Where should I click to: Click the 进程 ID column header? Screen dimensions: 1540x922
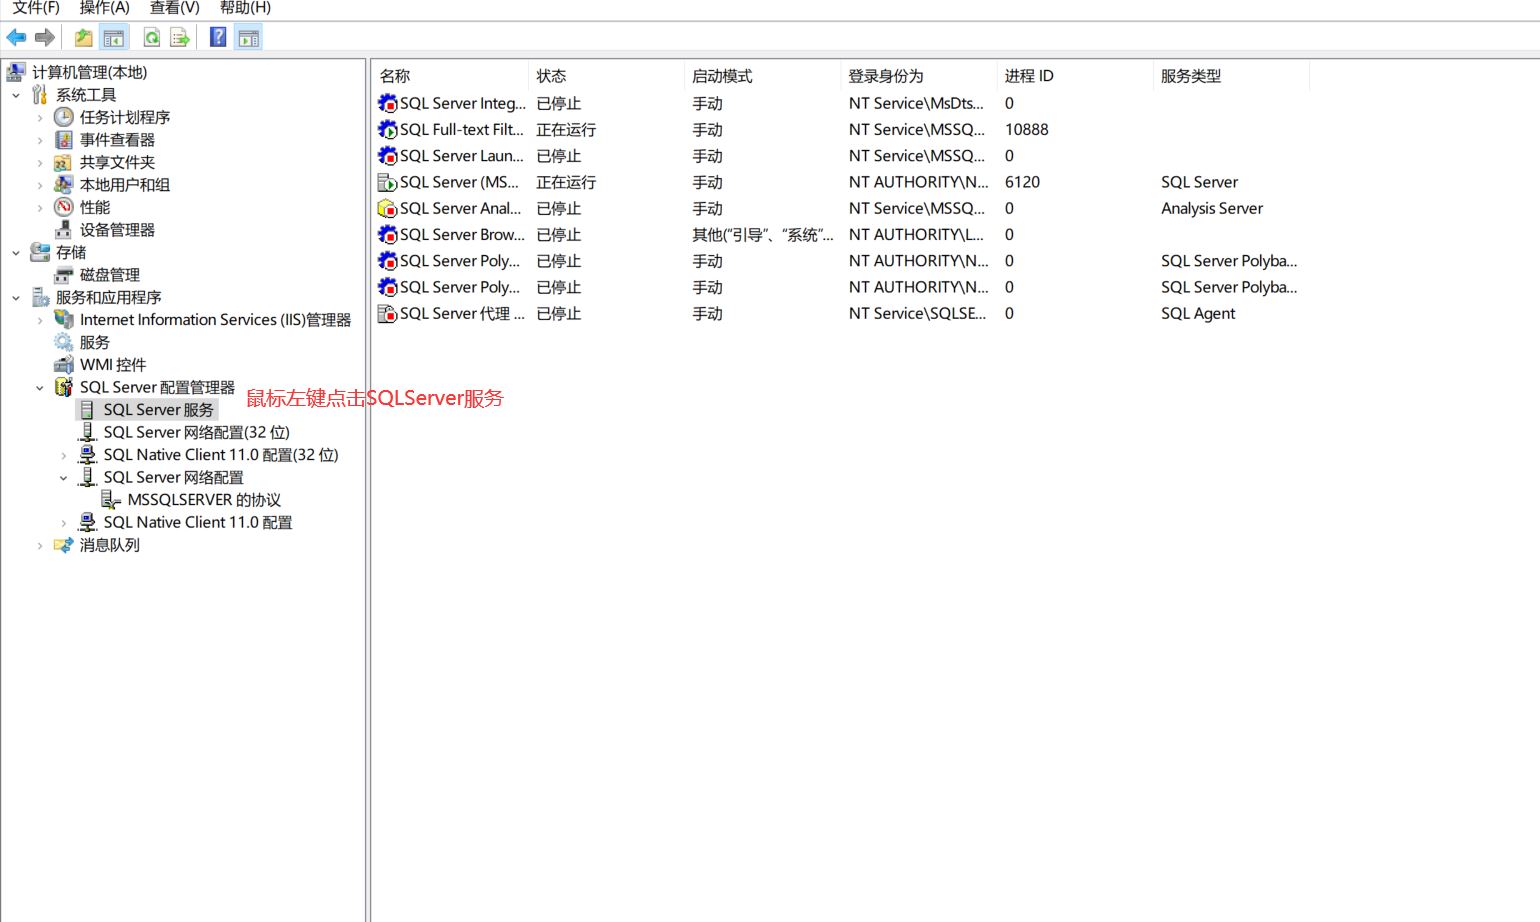1029,76
